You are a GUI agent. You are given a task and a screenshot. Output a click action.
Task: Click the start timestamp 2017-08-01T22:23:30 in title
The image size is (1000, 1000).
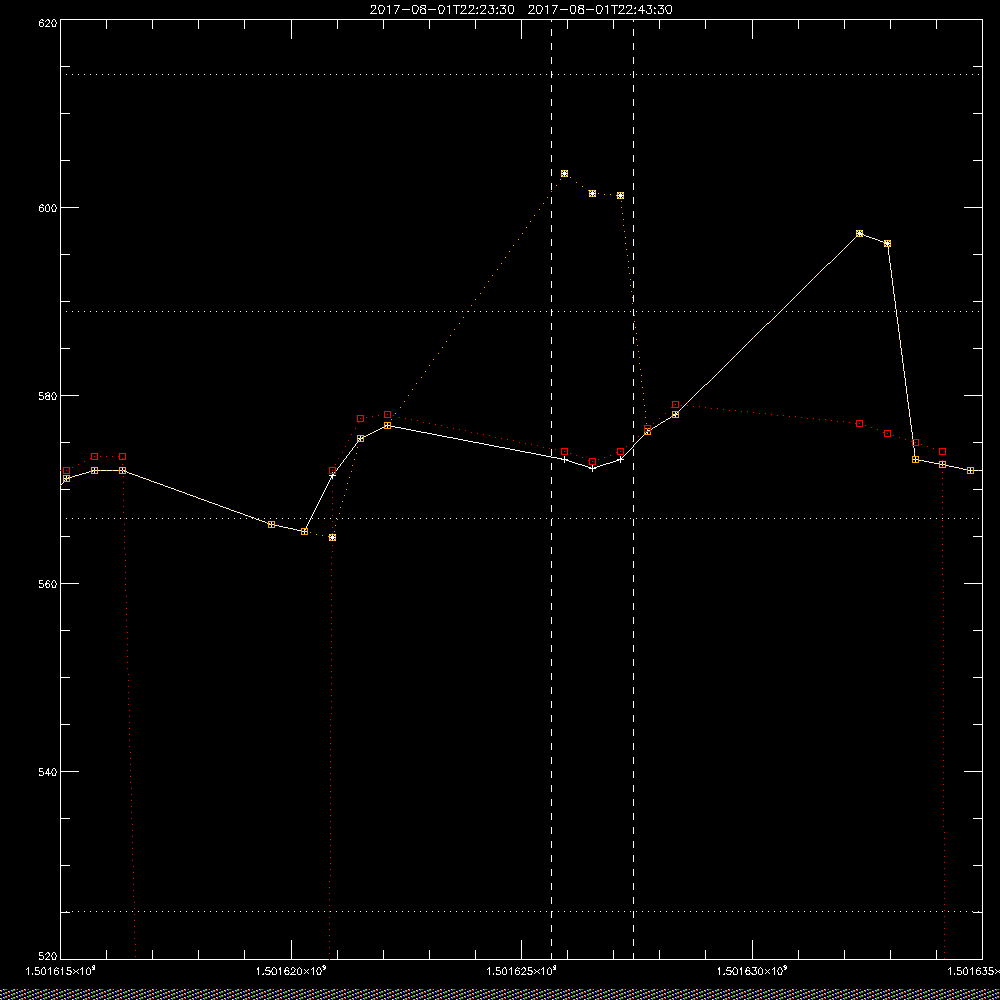[x=442, y=10]
